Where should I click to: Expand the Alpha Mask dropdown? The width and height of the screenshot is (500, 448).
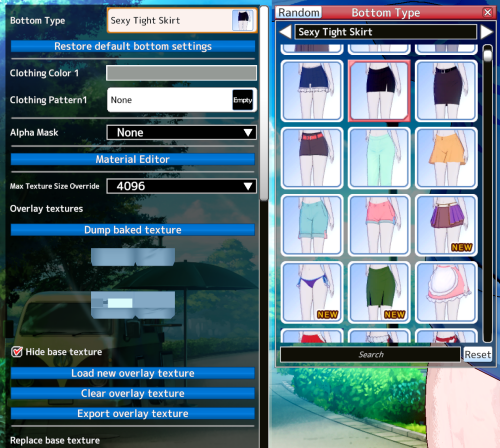181,133
